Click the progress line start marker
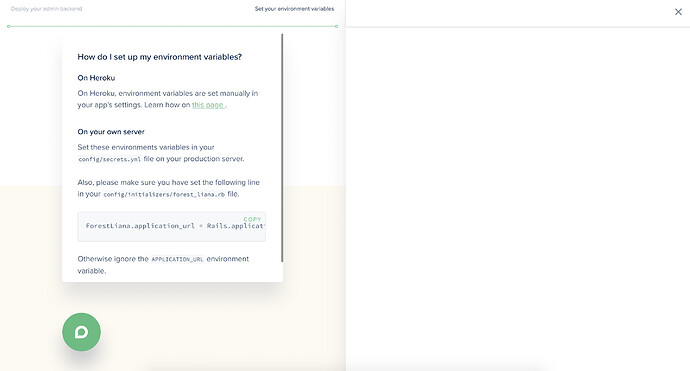690x371 pixels. [9, 26]
